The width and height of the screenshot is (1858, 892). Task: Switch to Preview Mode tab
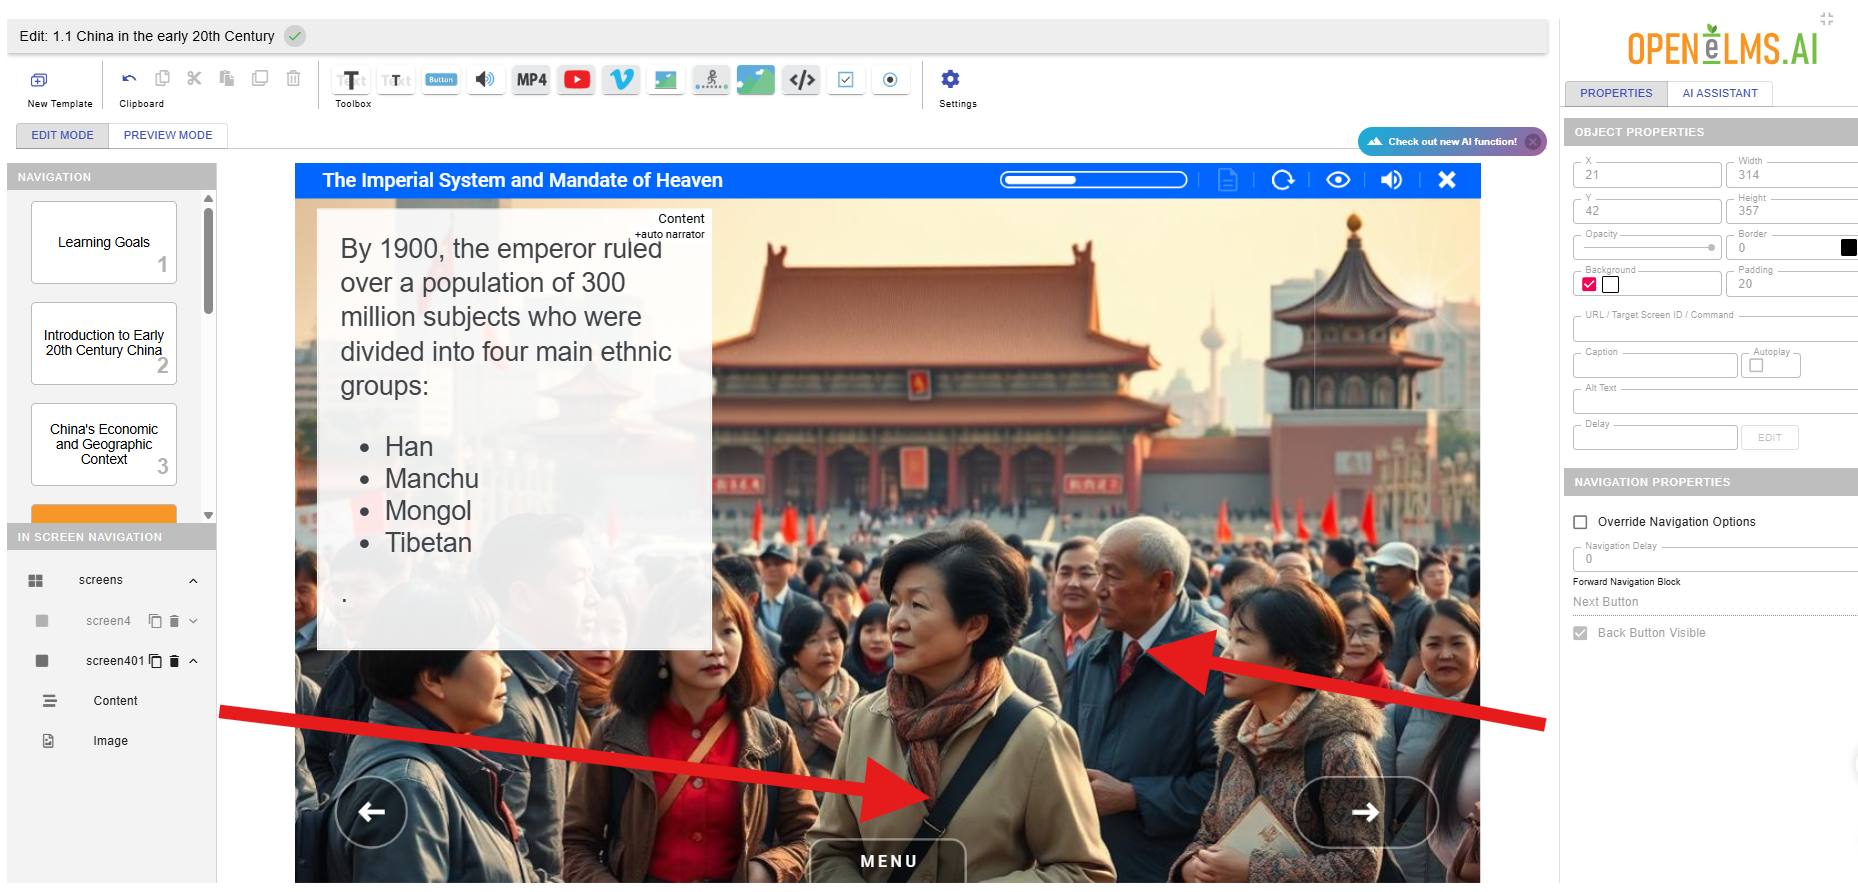[168, 135]
